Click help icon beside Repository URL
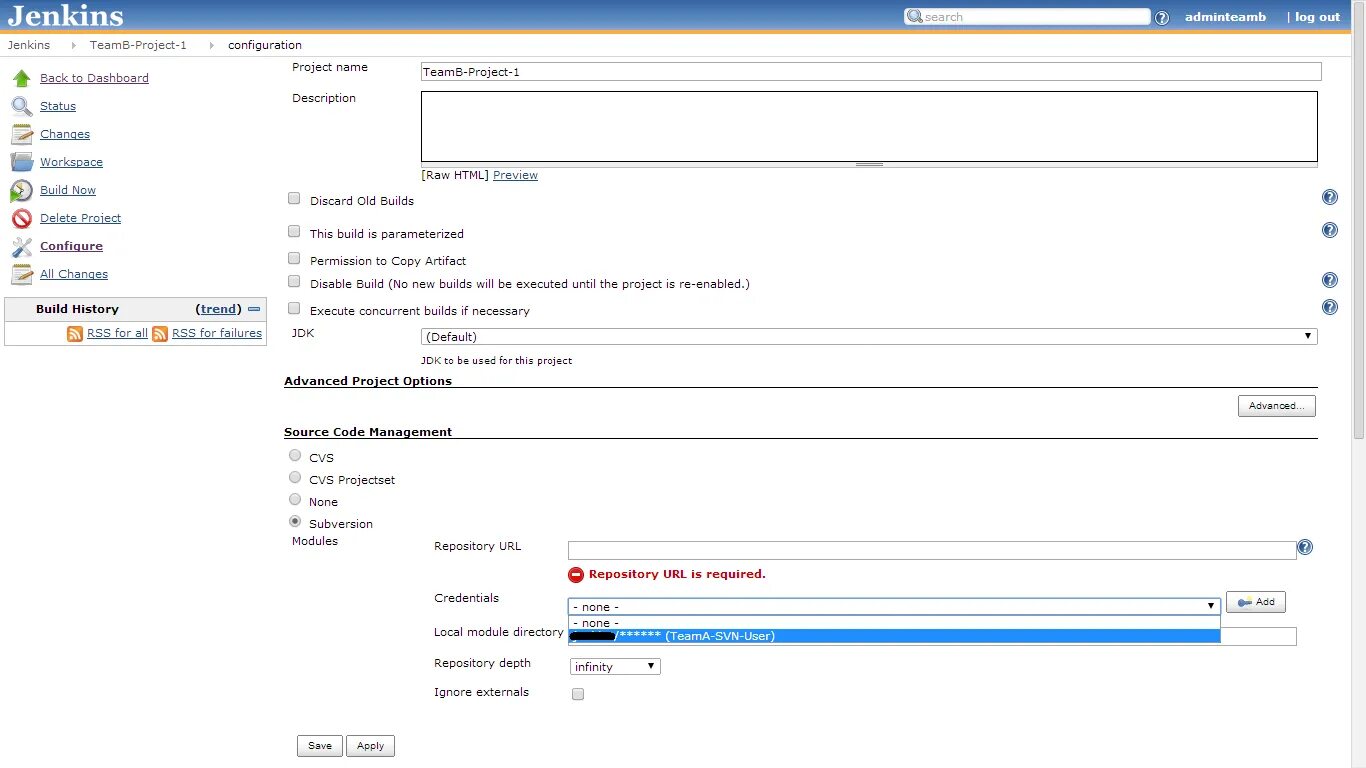 point(1305,547)
